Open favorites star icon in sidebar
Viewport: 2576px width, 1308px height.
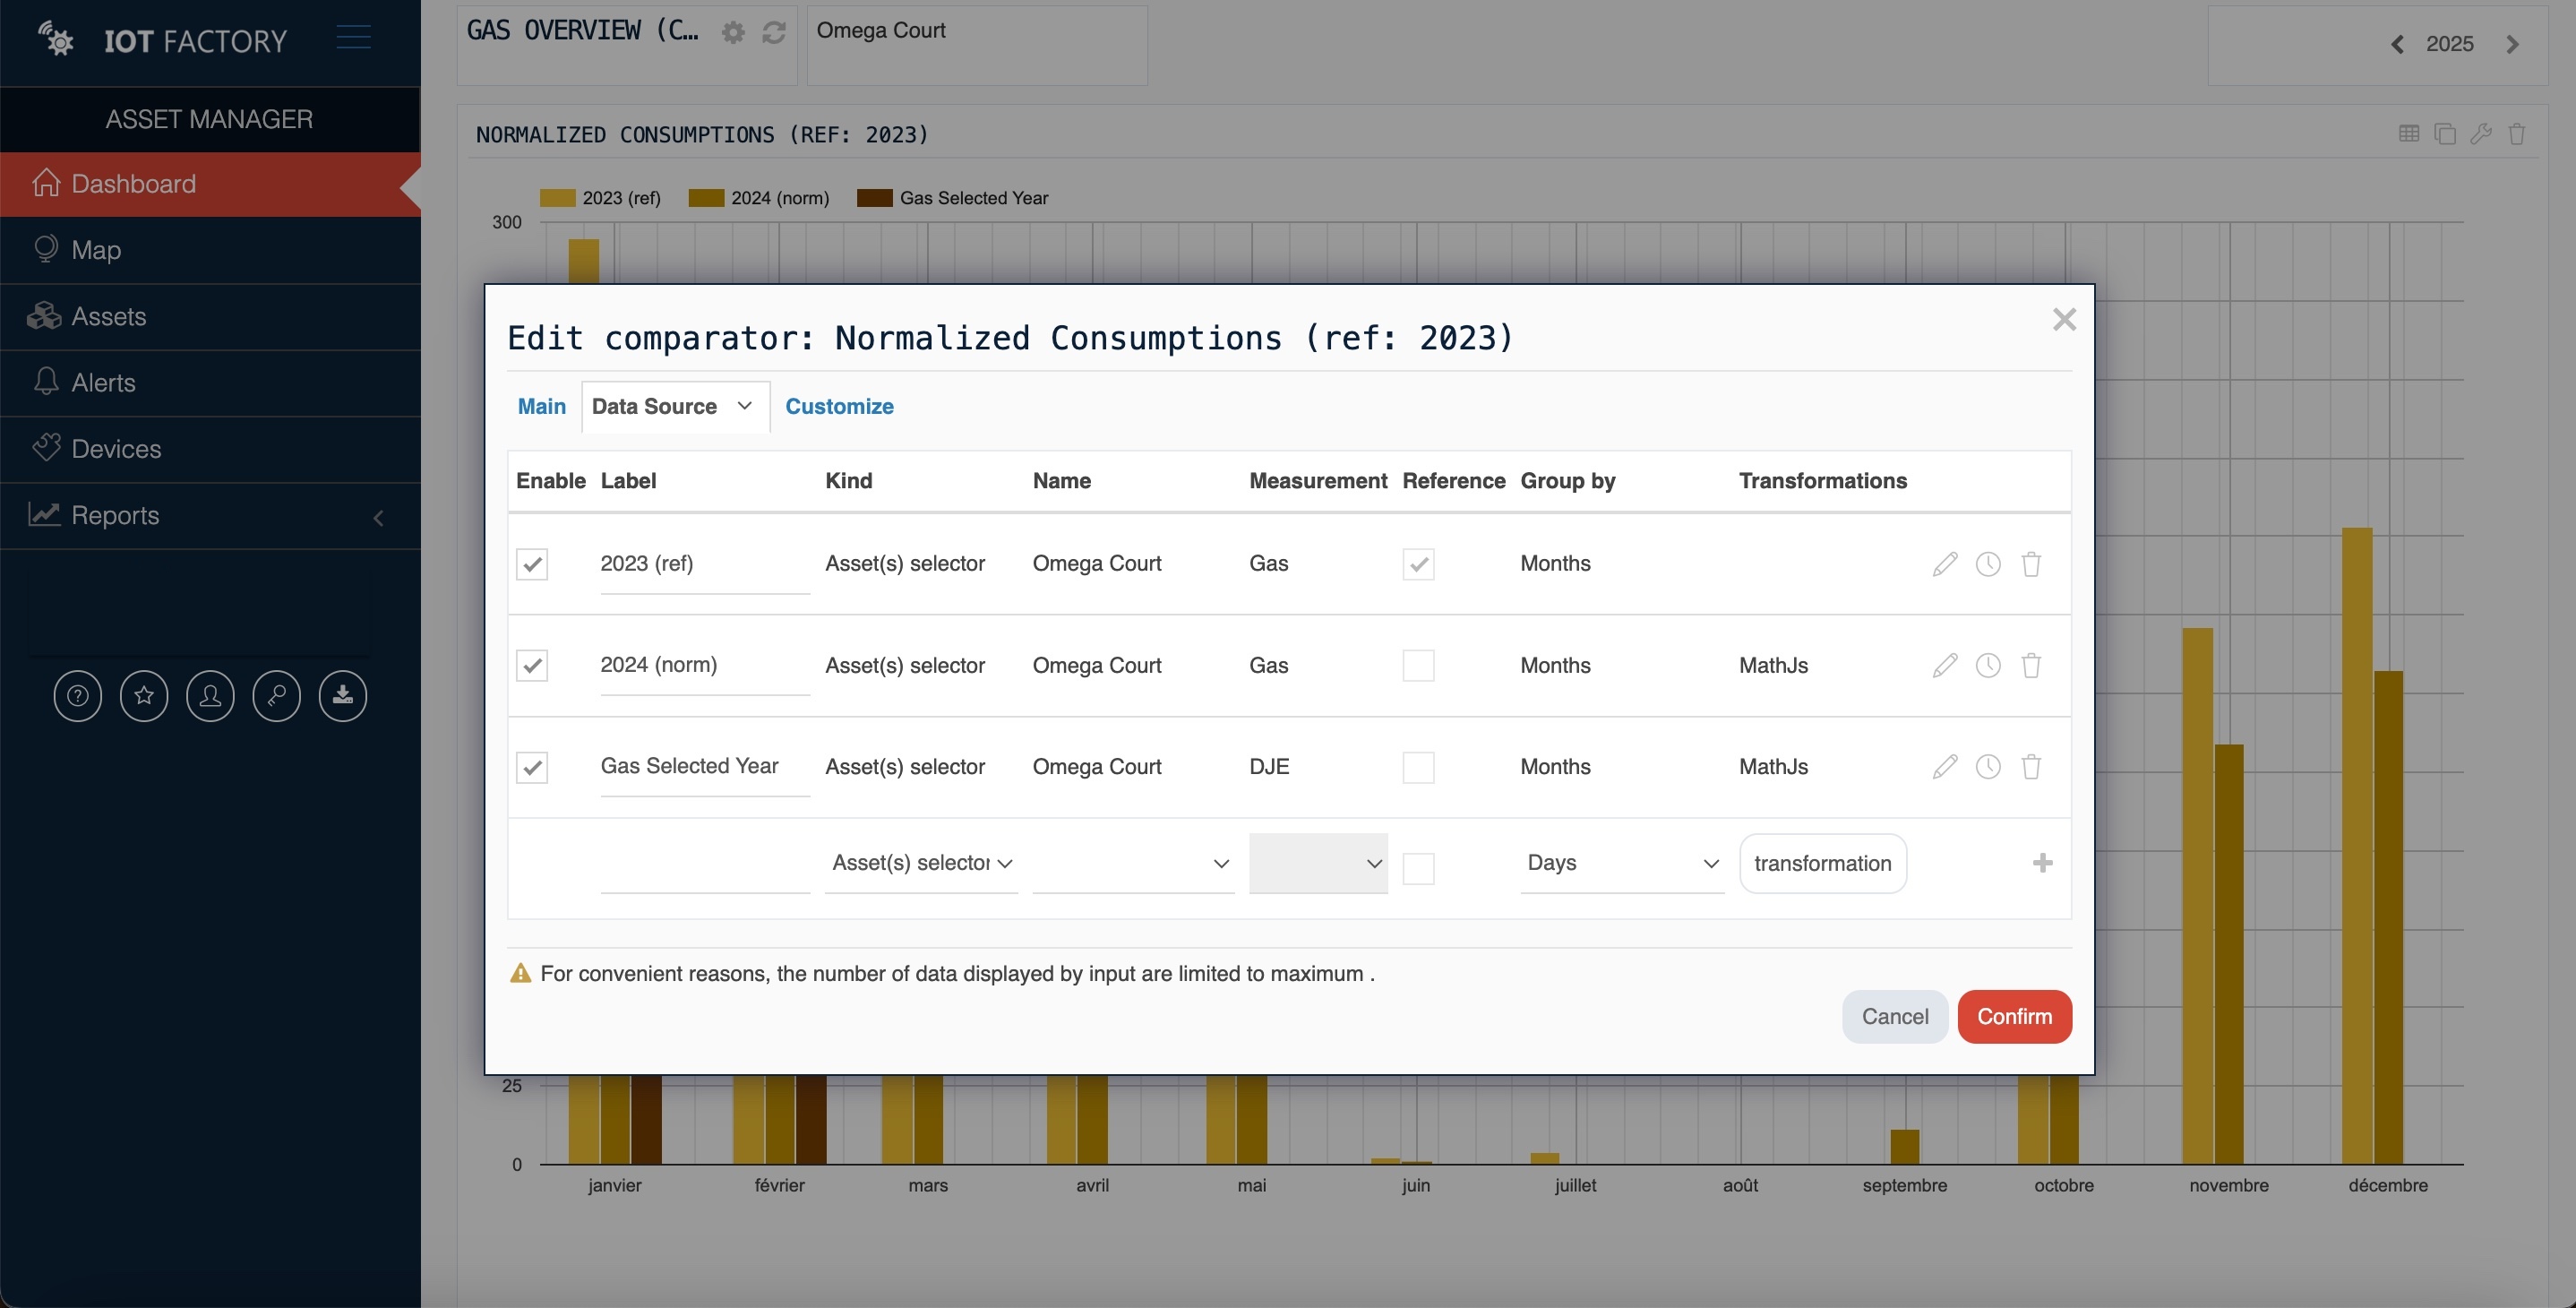(144, 696)
